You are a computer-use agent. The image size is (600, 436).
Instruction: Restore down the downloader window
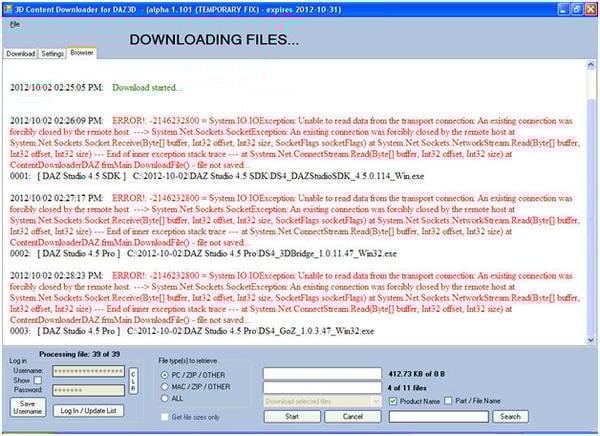pos(577,9)
